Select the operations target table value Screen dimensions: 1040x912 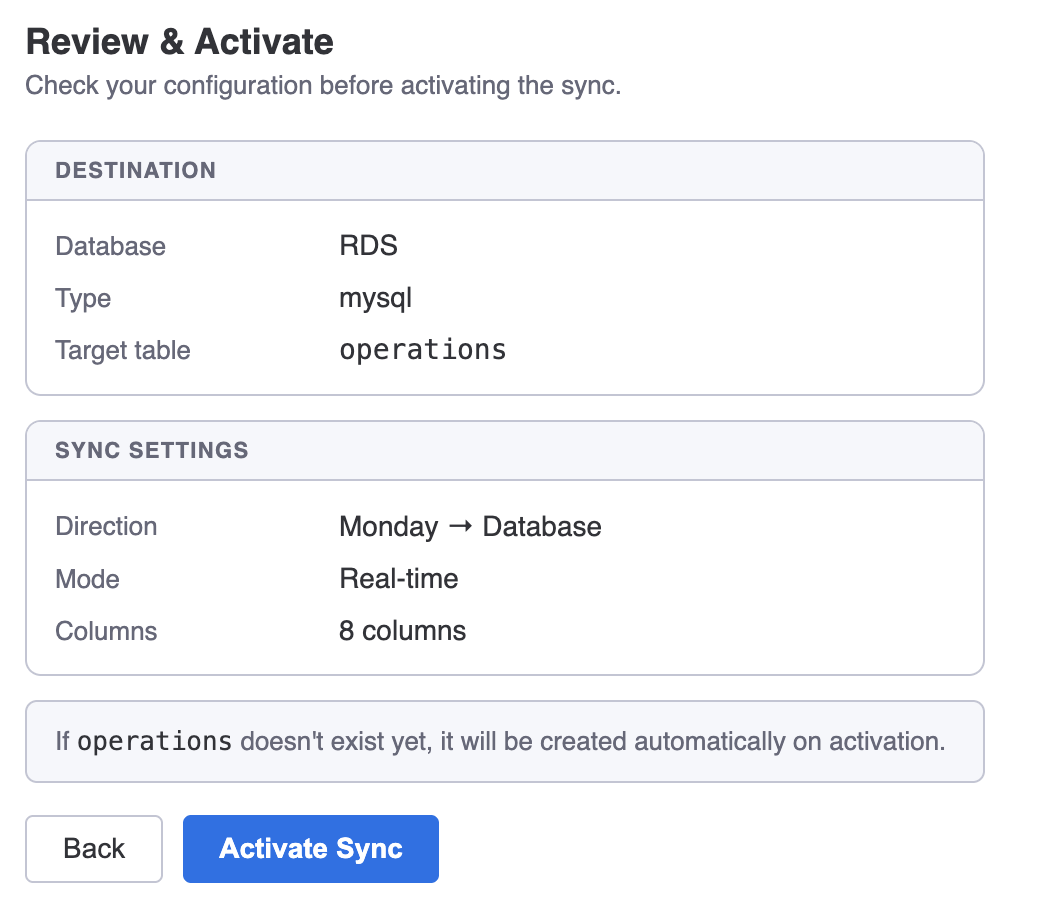pos(422,349)
